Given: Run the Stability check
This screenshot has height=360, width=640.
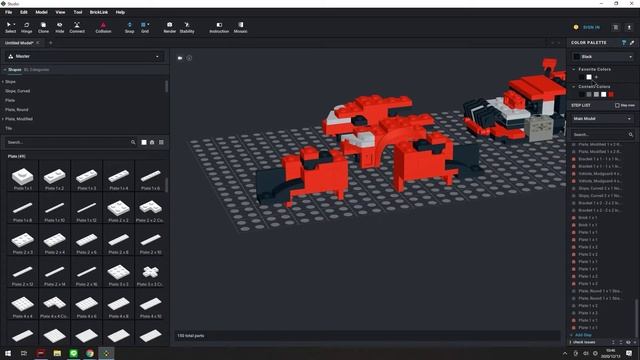Looking at the screenshot, I should [x=187, y=27].
